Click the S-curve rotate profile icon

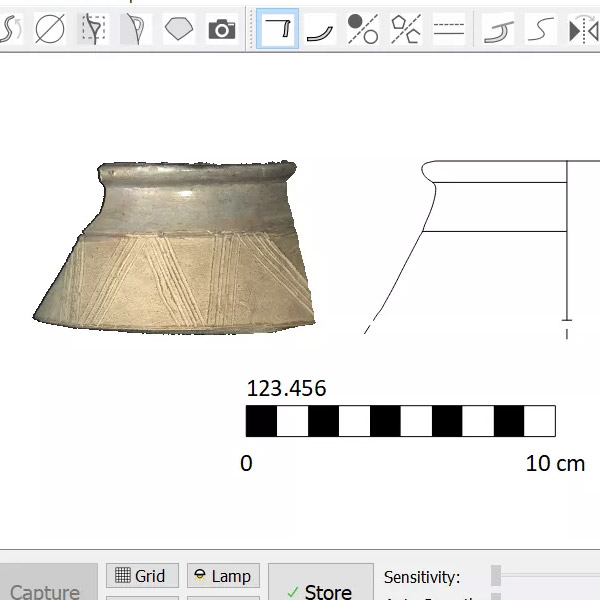click(11, 29)
